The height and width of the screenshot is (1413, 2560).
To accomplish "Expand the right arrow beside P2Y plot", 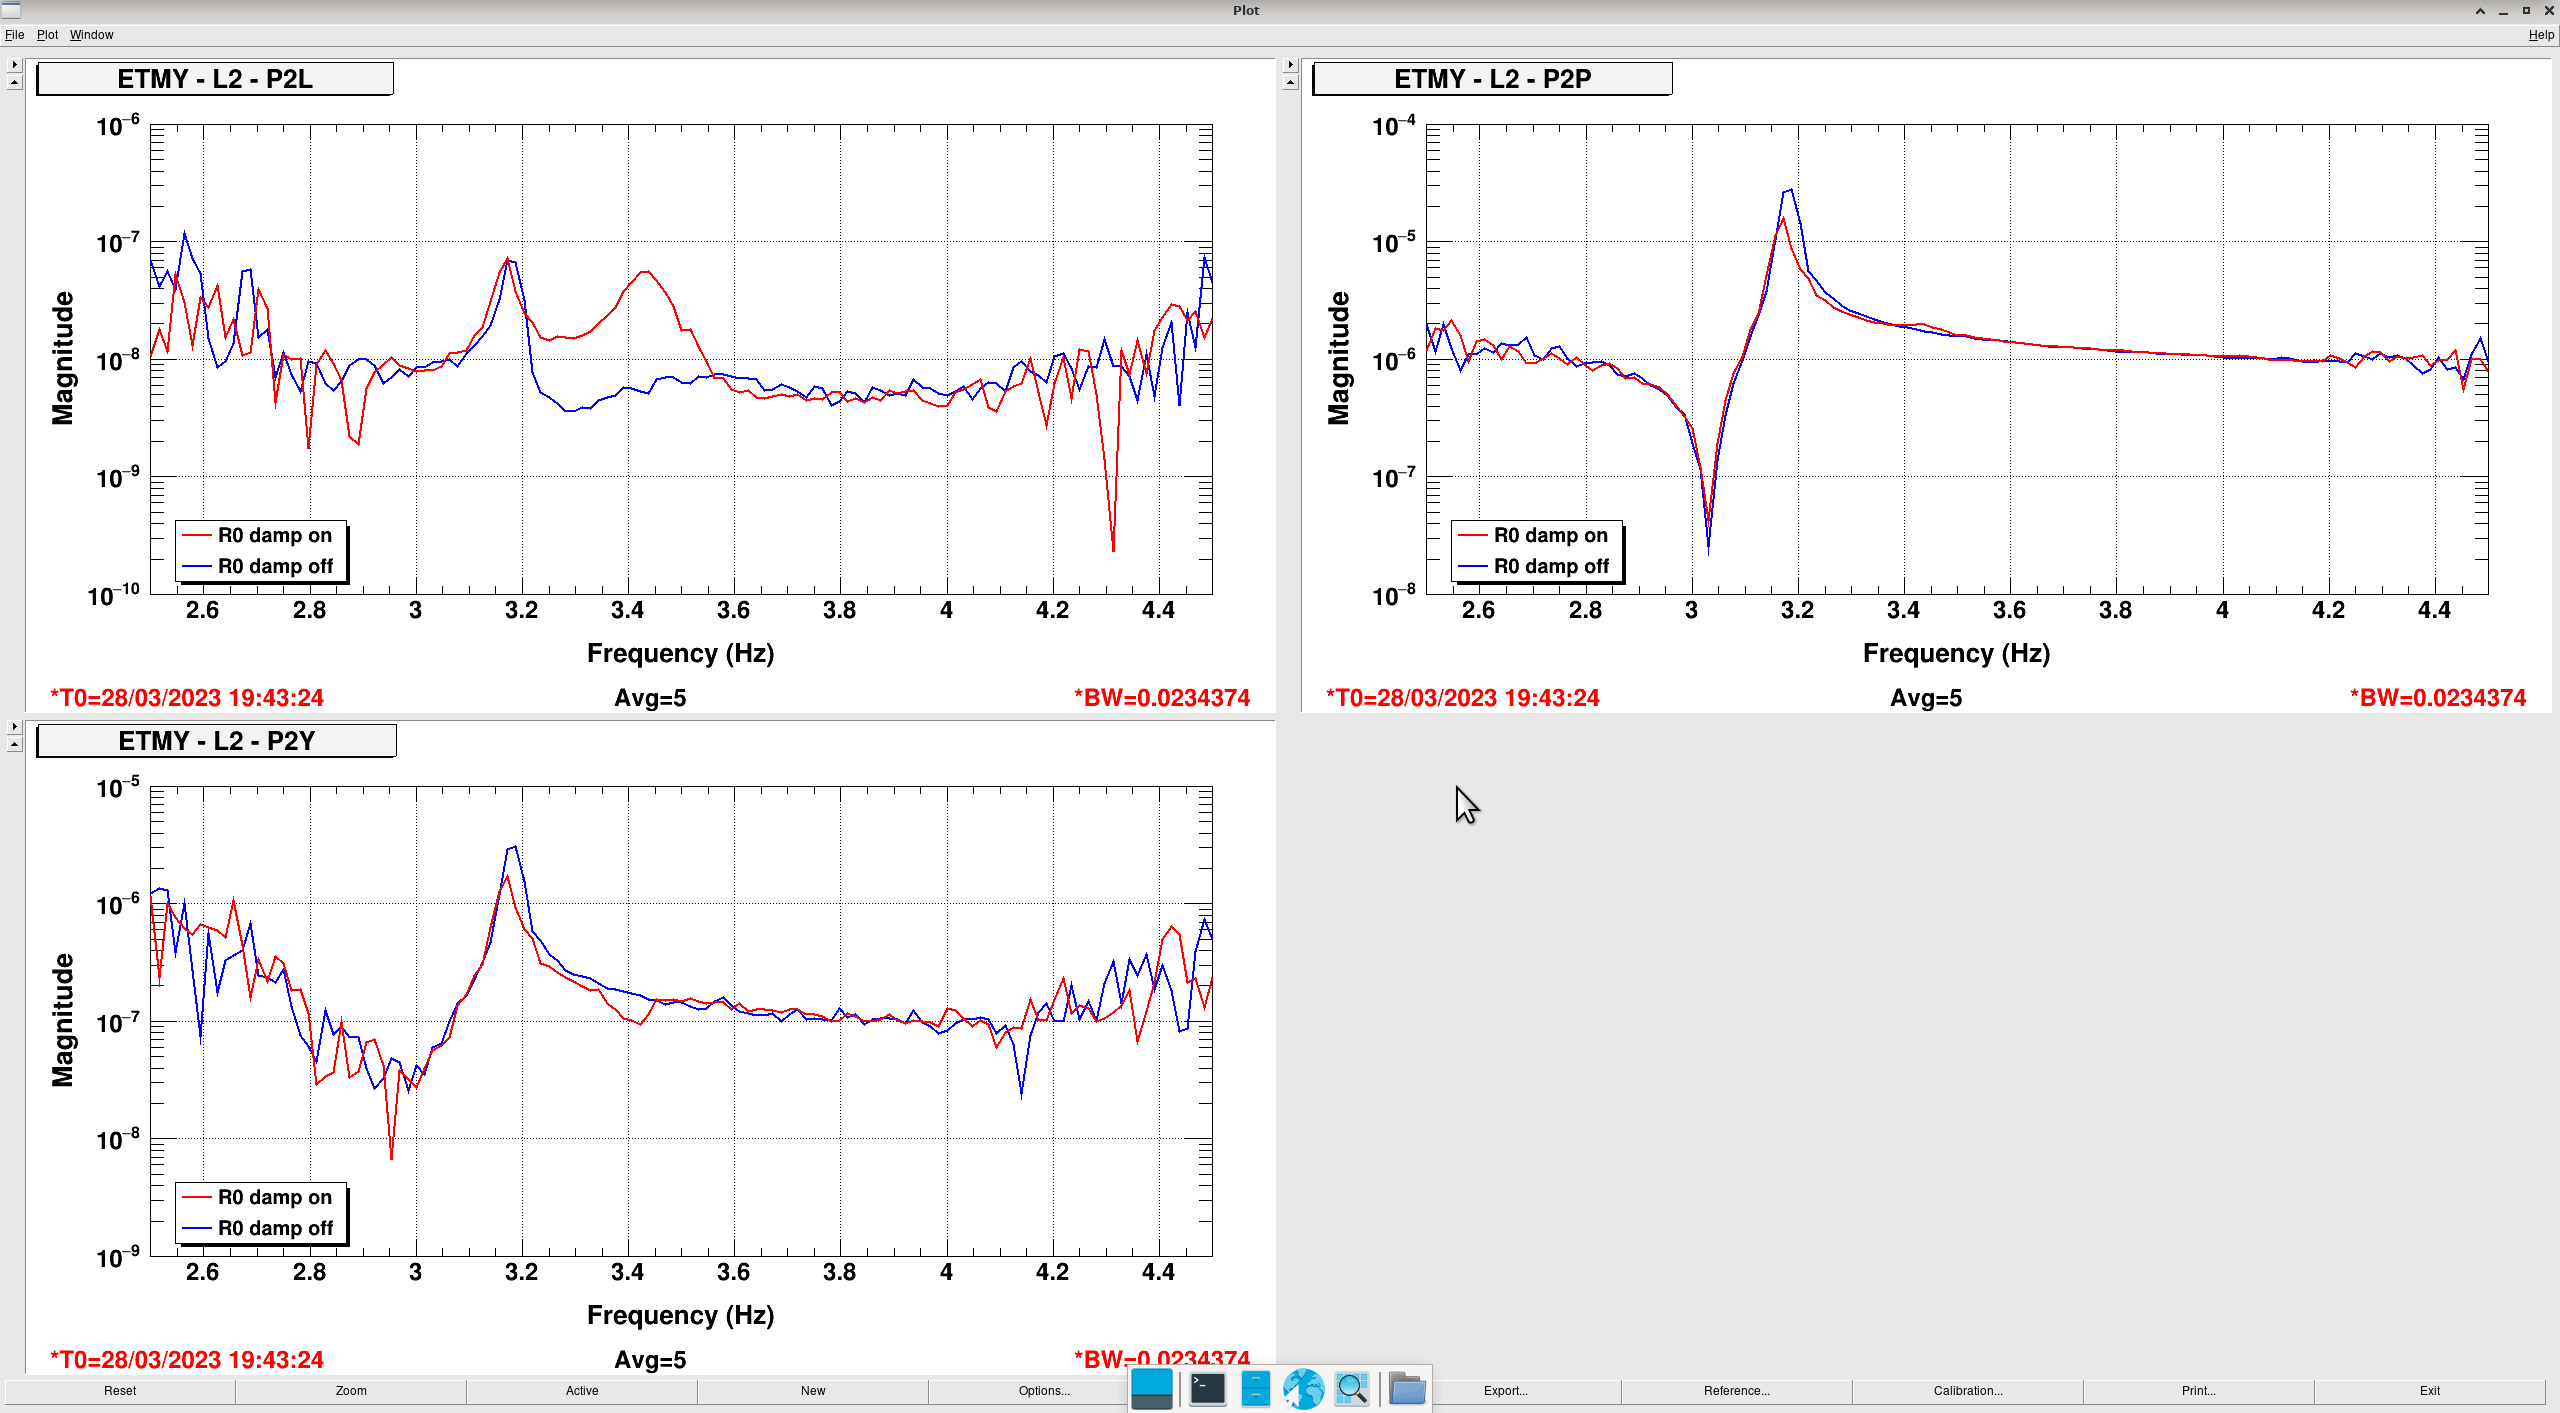I will tap(14, 726).
